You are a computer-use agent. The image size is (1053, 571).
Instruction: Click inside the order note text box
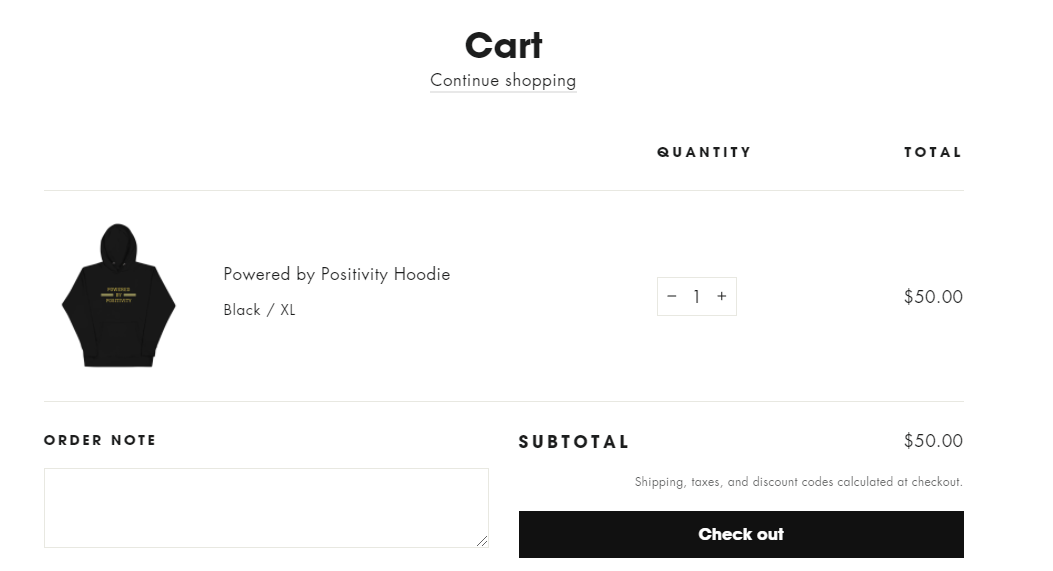(x=266, y=508)
